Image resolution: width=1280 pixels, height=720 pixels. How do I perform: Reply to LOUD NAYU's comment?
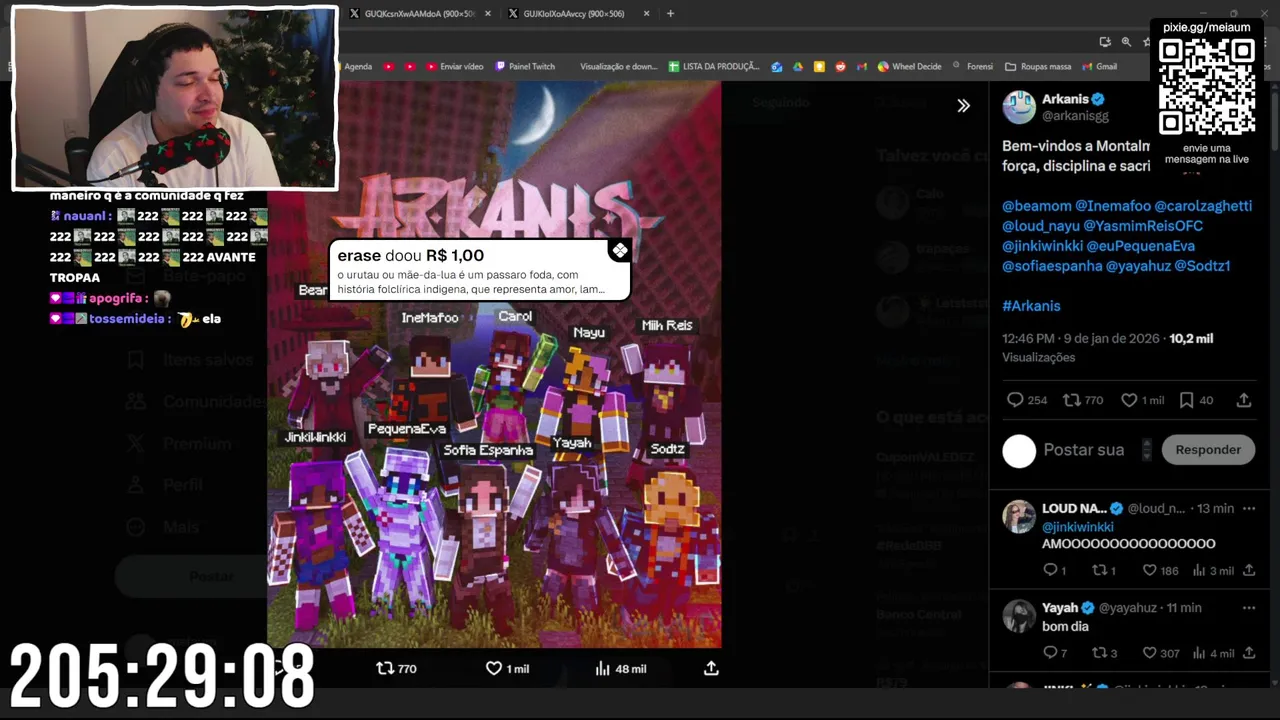(1050, 570)
